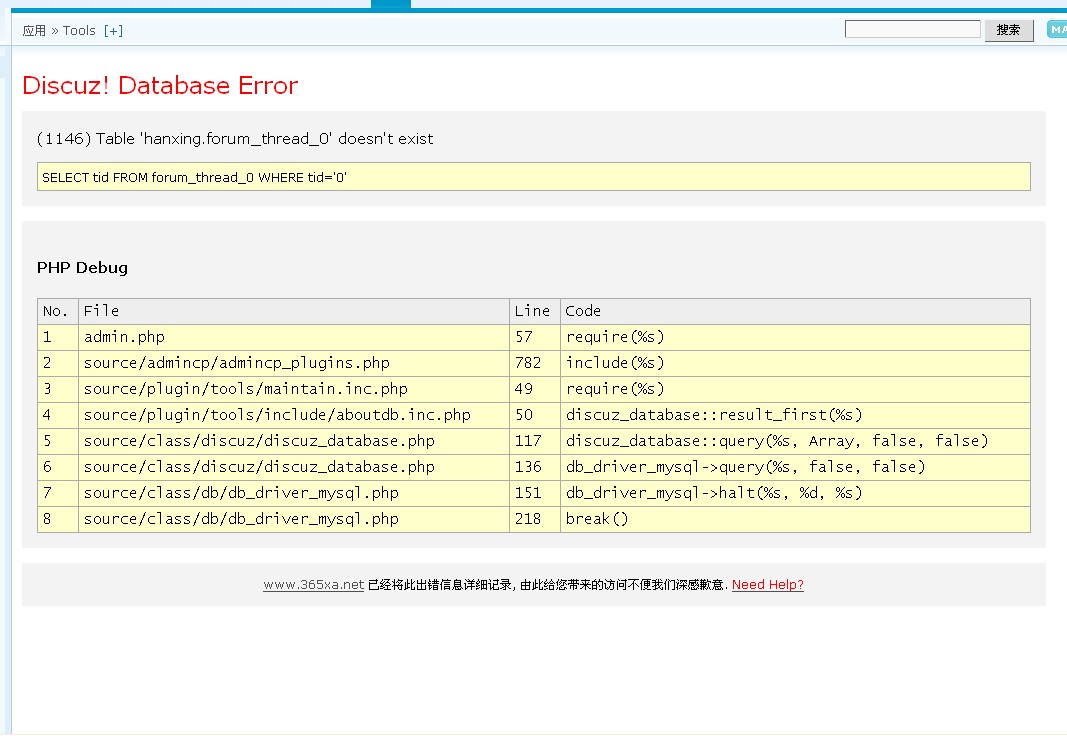The height and width of the screenshot is (736, 1067).
Task: Open the Need Help? link
Action: tap(768, 584)
